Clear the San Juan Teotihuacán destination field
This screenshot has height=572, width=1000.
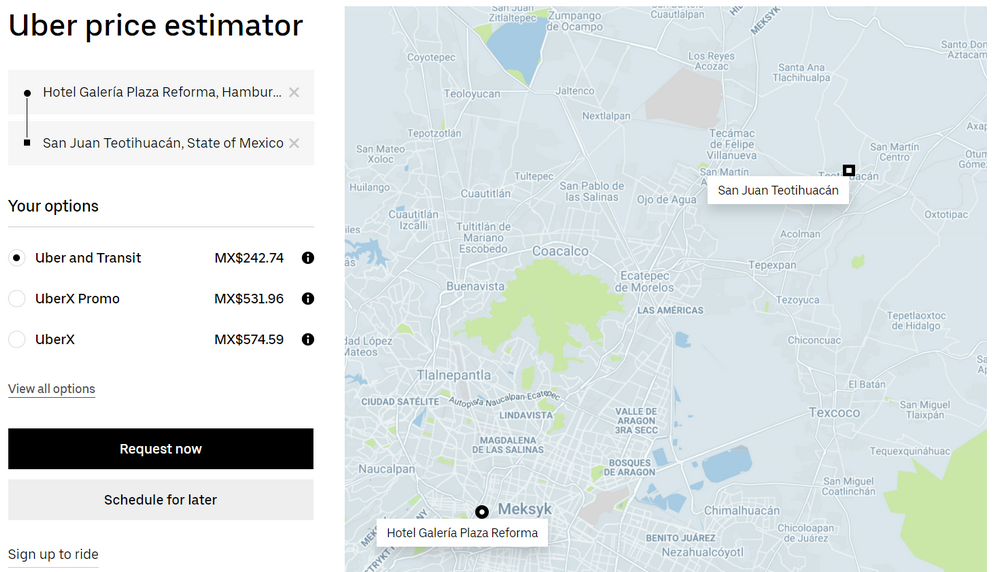coord(294,143)
